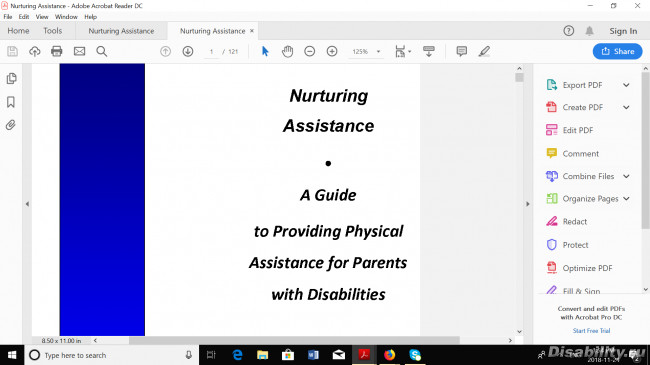Click the zoom out minus icon

click(x=310, y=51)
